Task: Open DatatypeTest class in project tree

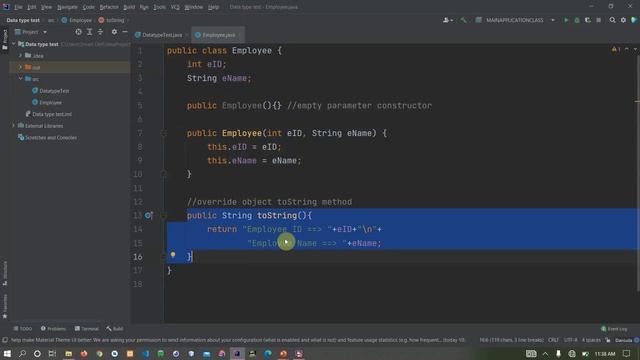Action: click(54, 91)
